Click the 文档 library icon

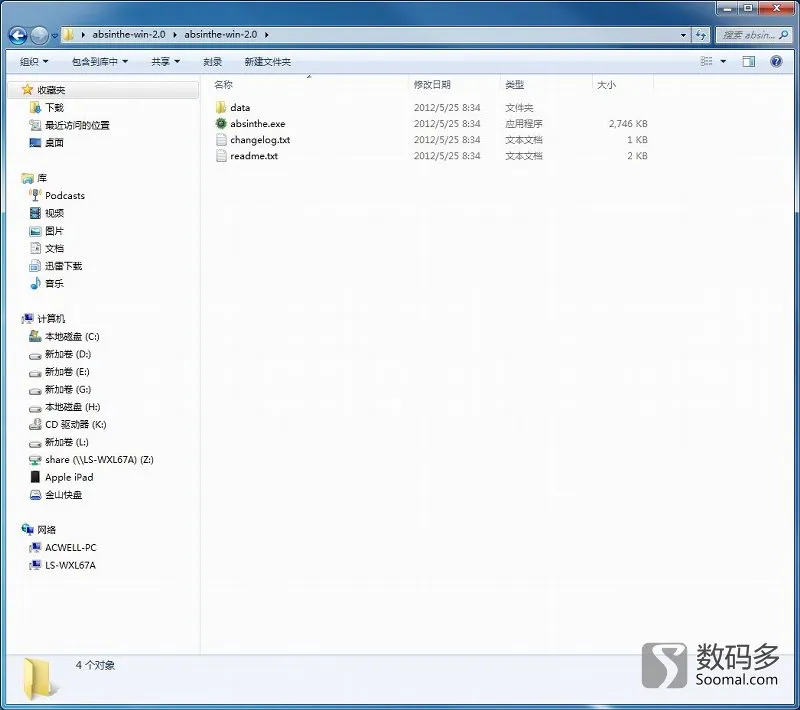point(35,248)
